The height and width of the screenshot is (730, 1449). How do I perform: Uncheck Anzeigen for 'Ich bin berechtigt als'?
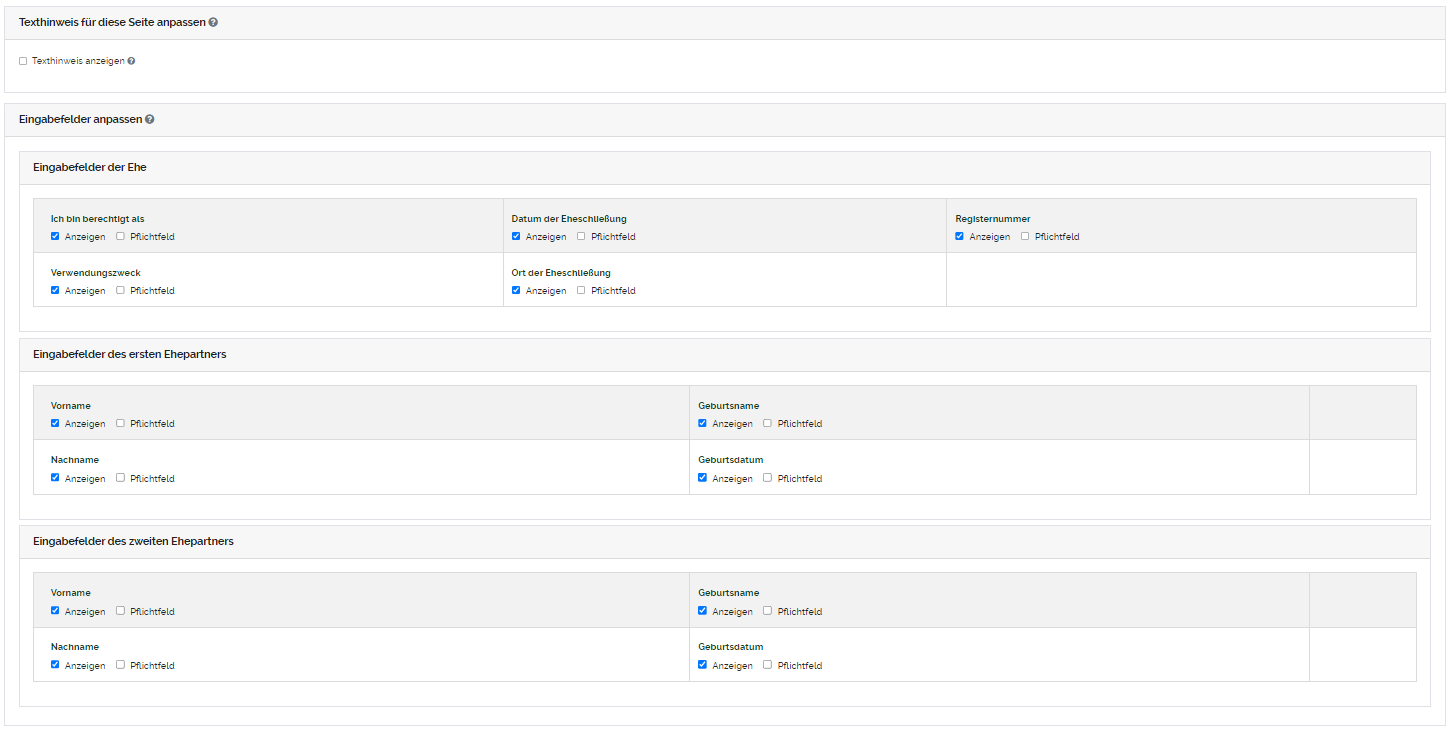pos(55,236)
